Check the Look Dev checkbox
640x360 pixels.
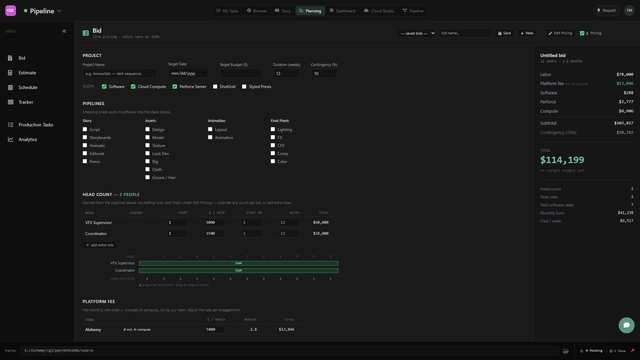pos(147,153)
